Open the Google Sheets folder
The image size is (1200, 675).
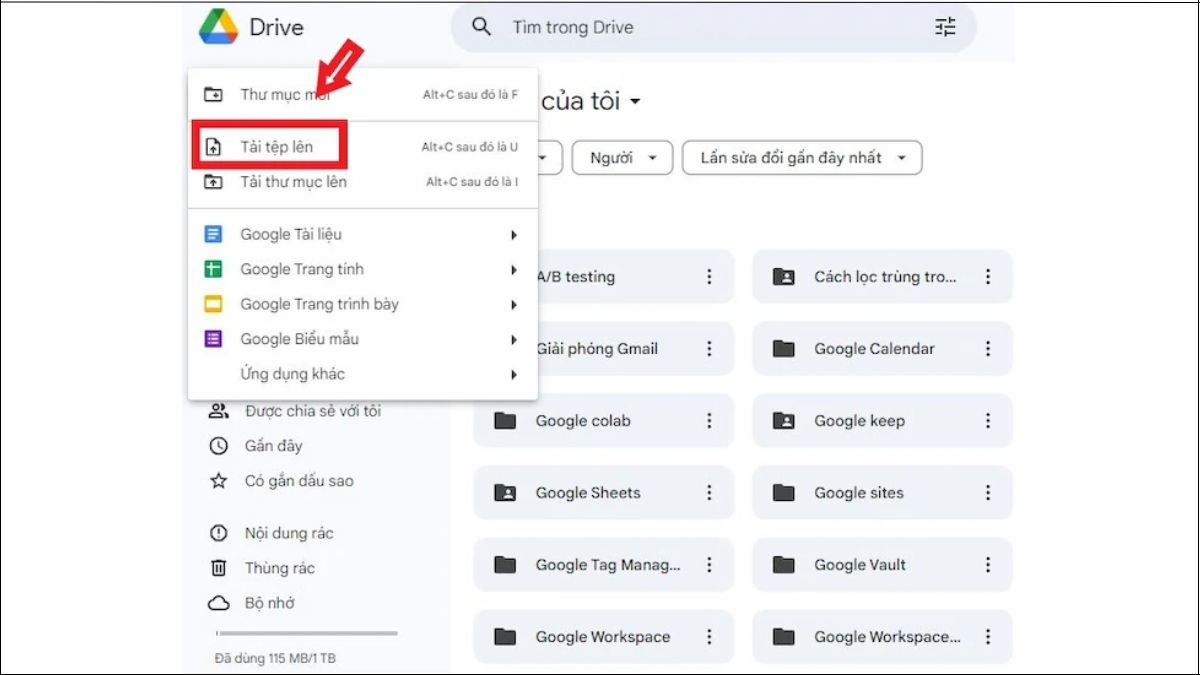604,493
